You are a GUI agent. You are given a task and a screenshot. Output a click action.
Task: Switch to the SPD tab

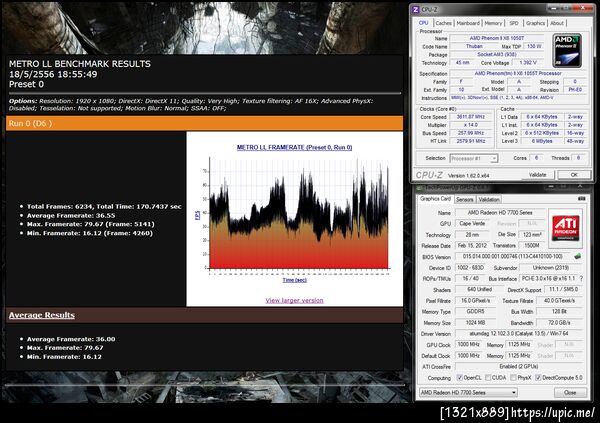pyautogui.click(x=514, y=23)
